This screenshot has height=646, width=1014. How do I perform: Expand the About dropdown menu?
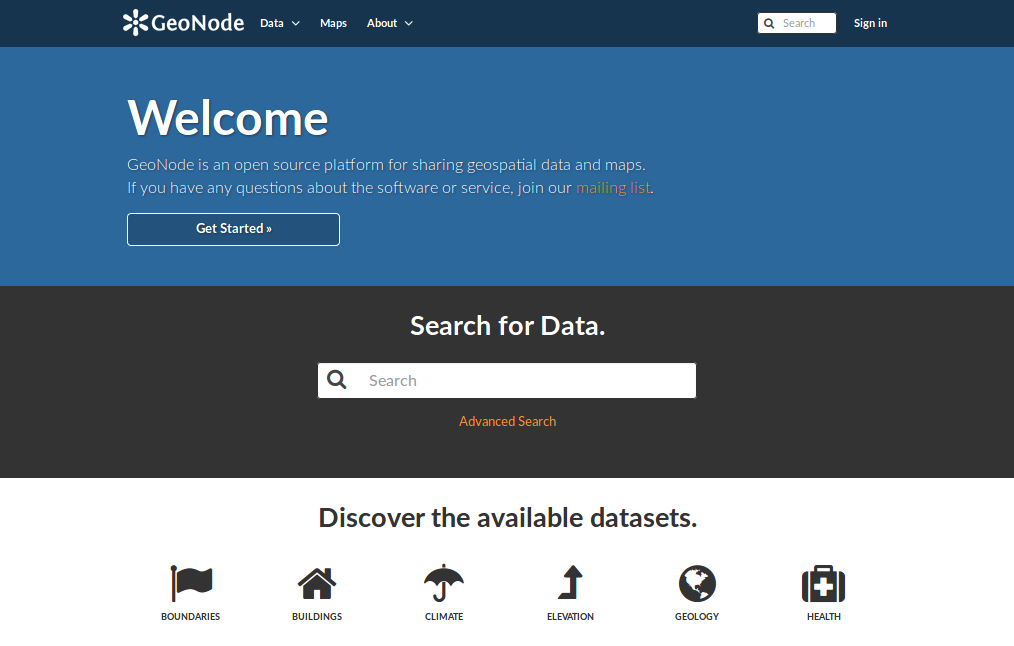(x=389, y=23)
